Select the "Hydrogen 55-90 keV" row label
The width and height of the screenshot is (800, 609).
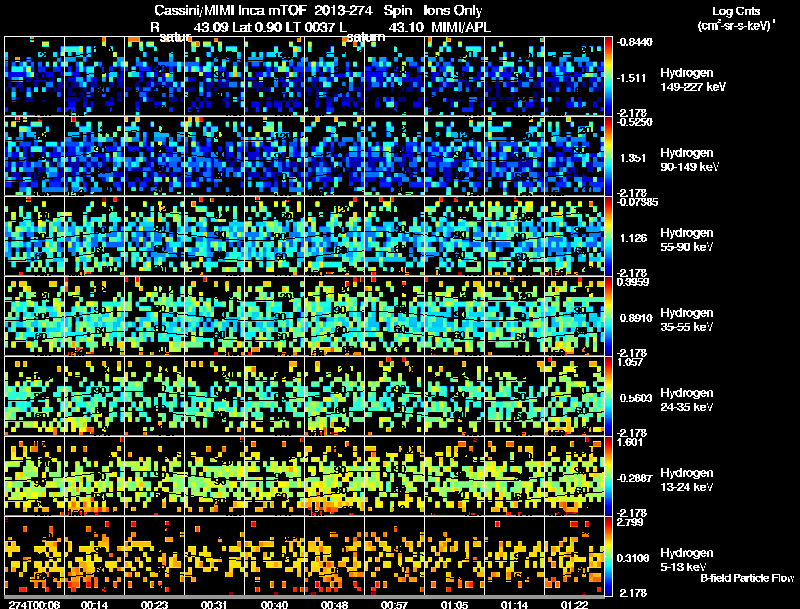pyautogui.click(x=687, y=240)
